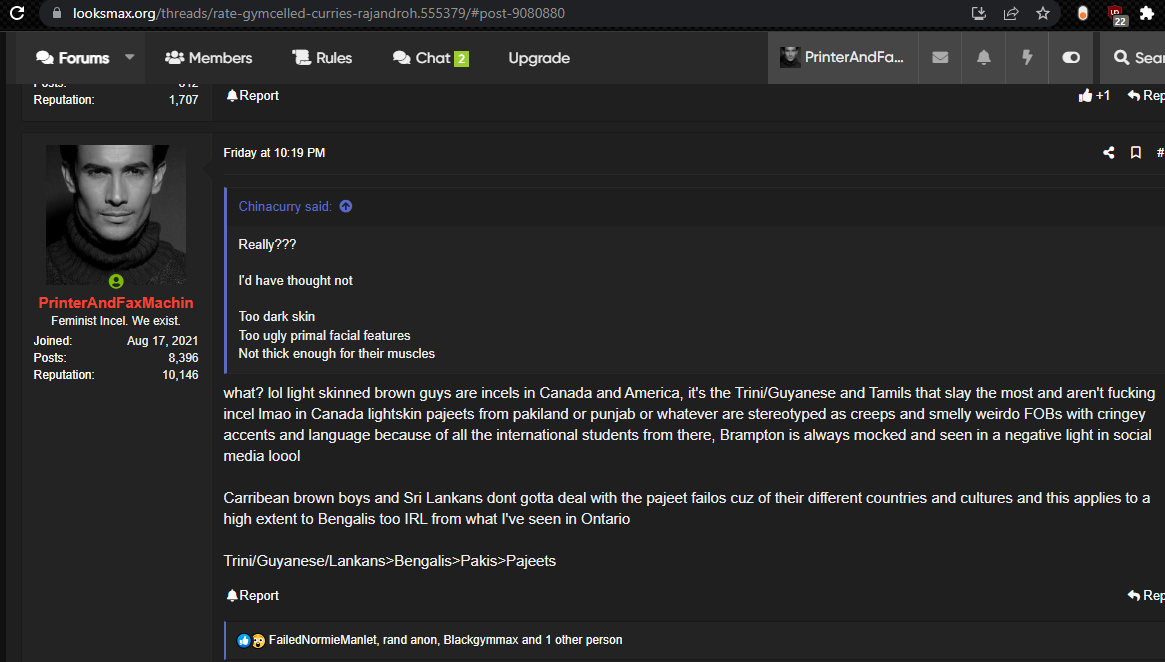The width and height of the screenshot is (1165, 662).
Task: Click the Upgrade link
Action: [x=539, y=58]
